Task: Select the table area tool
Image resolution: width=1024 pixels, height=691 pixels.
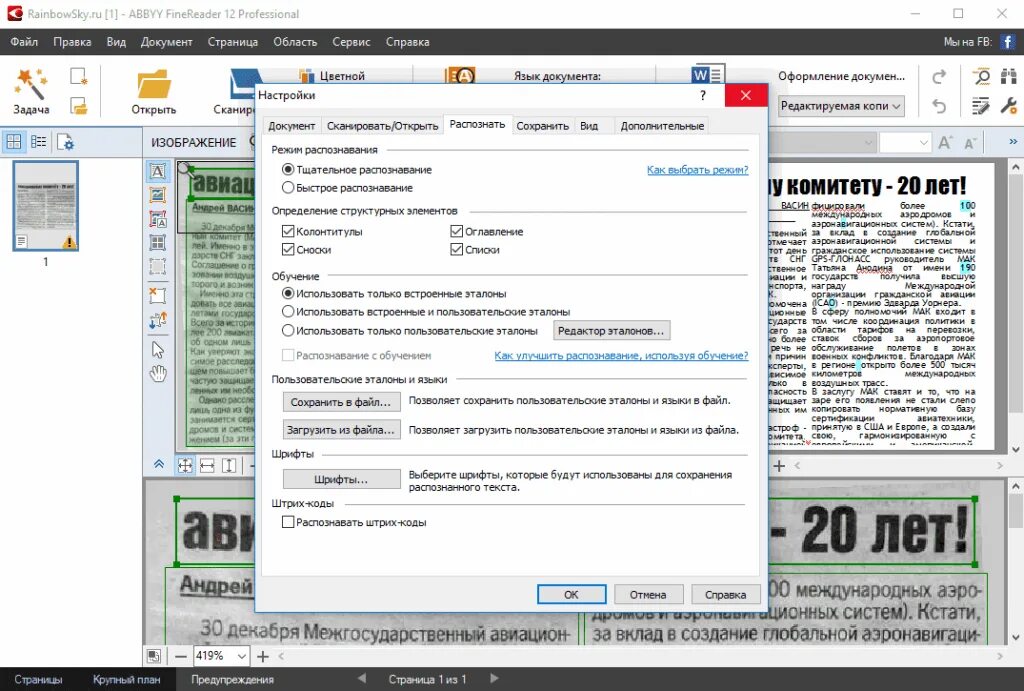Action: (157, 243)
